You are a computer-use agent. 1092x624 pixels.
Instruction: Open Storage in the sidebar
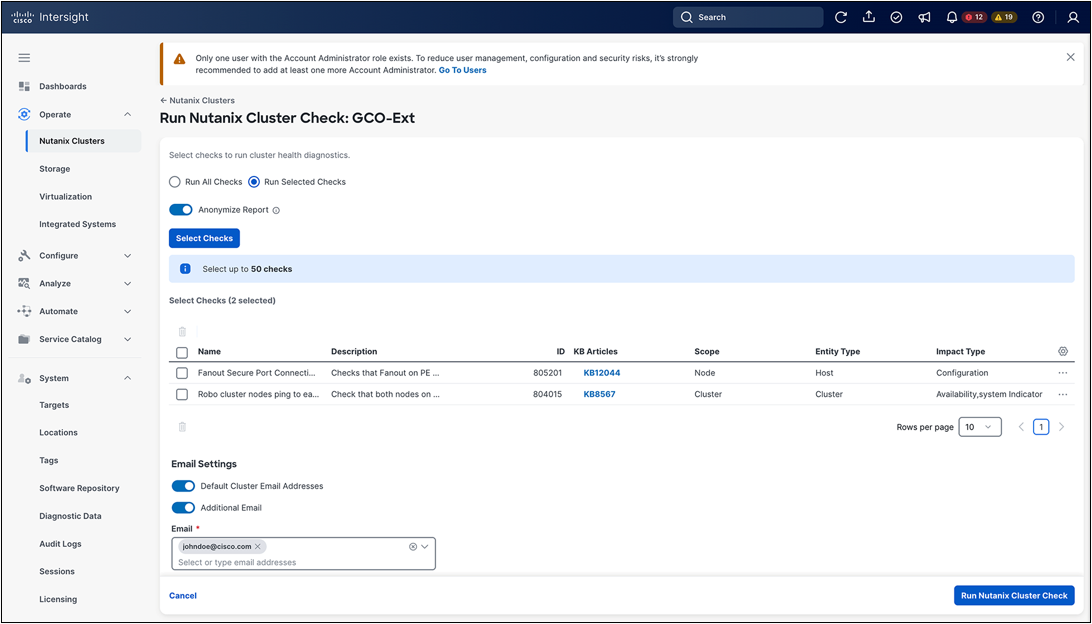[x=54, y=169]
